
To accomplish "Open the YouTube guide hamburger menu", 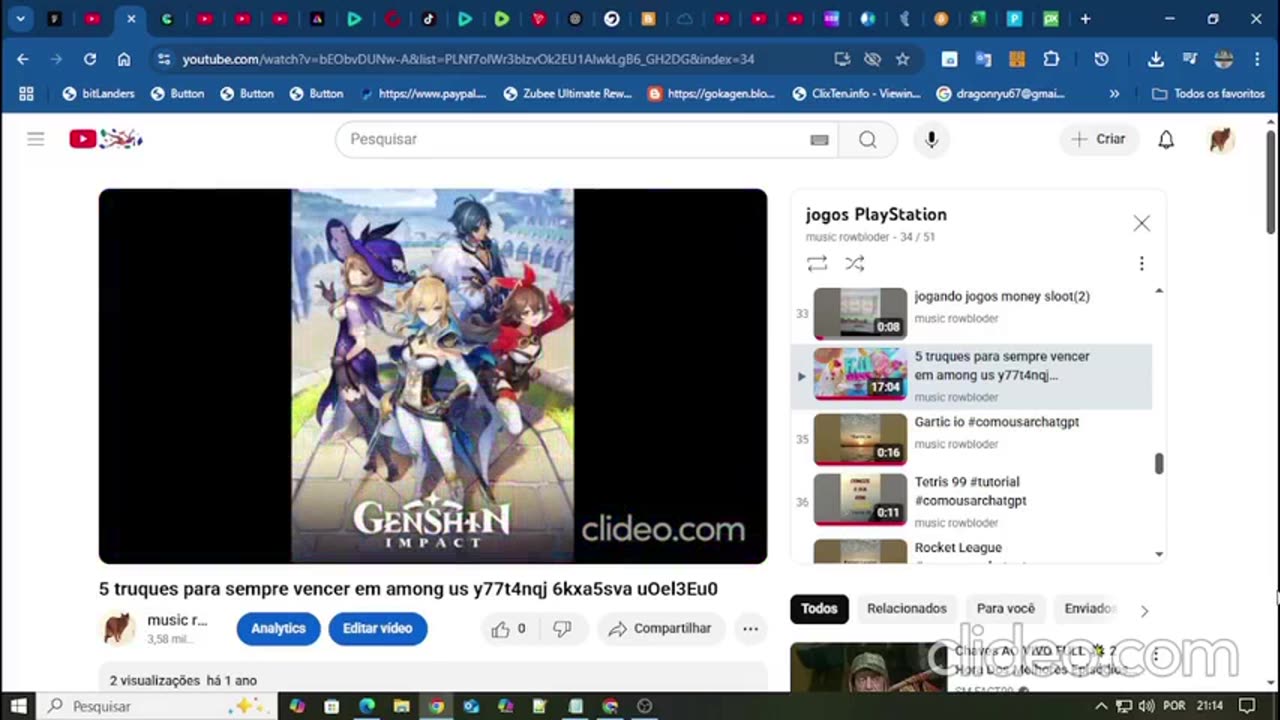I will coord(35,139).
